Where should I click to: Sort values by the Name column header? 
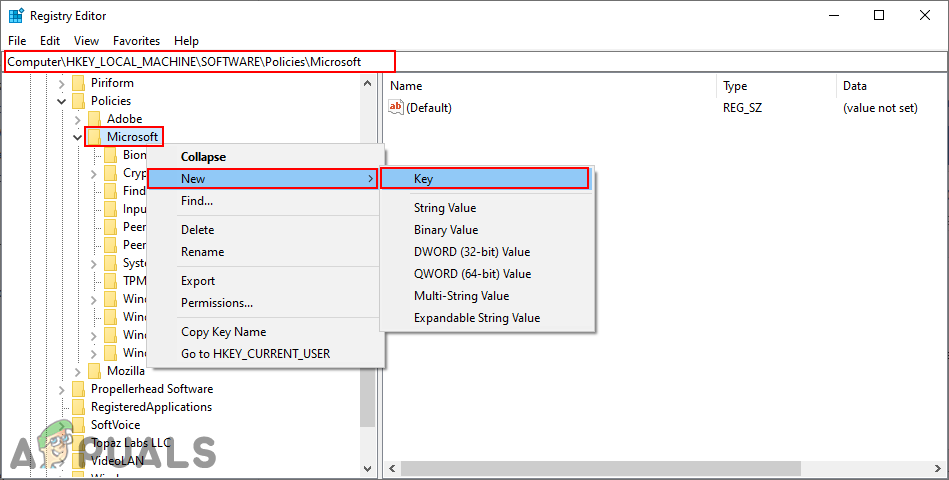point(550,86)
